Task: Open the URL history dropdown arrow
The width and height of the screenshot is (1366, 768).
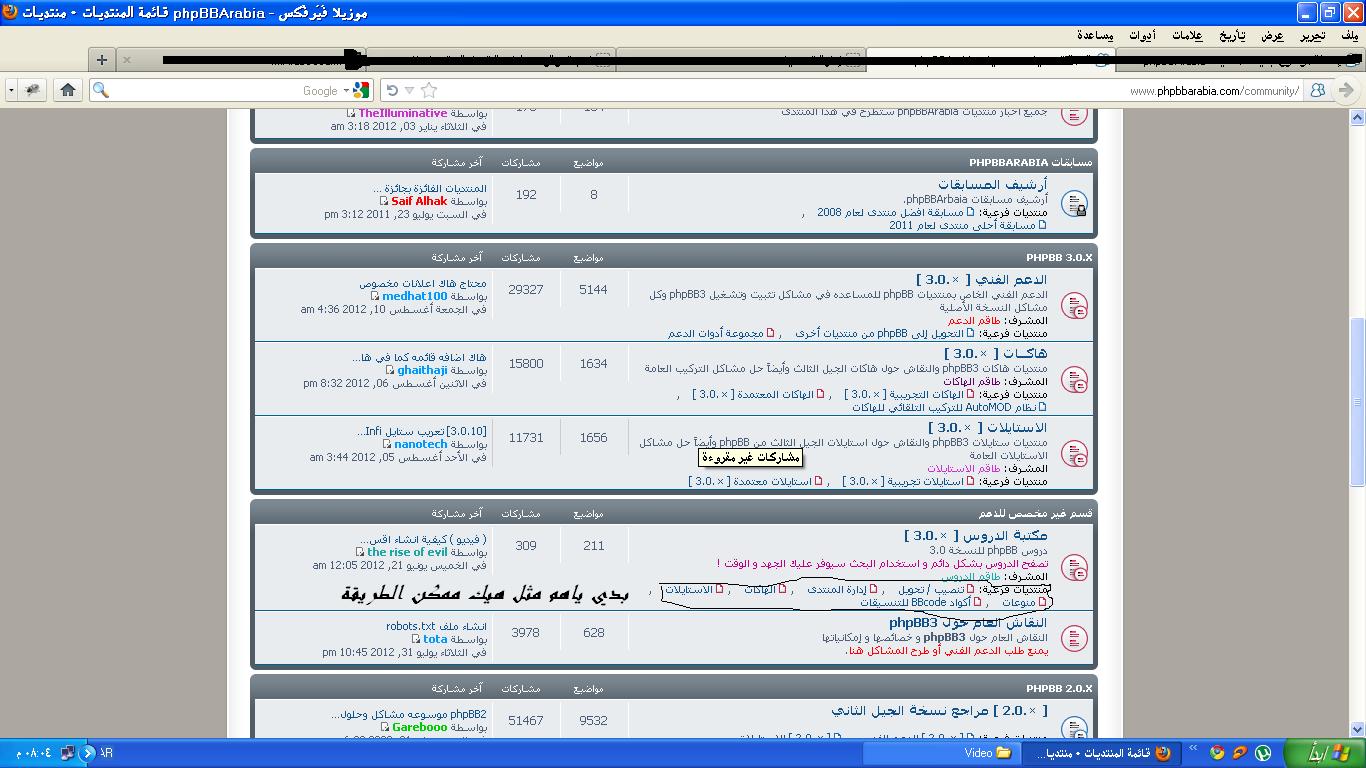Action: point(409,90)
